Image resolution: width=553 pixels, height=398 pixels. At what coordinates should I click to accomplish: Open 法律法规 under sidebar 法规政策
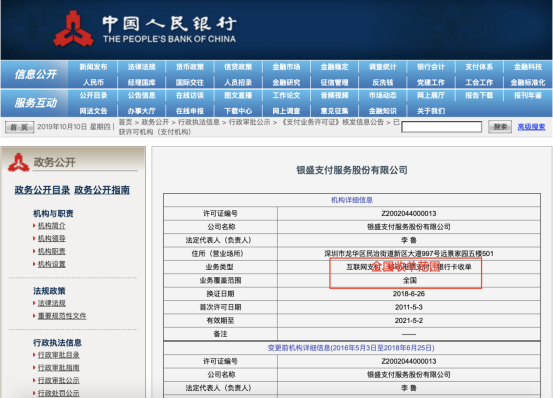51,303
